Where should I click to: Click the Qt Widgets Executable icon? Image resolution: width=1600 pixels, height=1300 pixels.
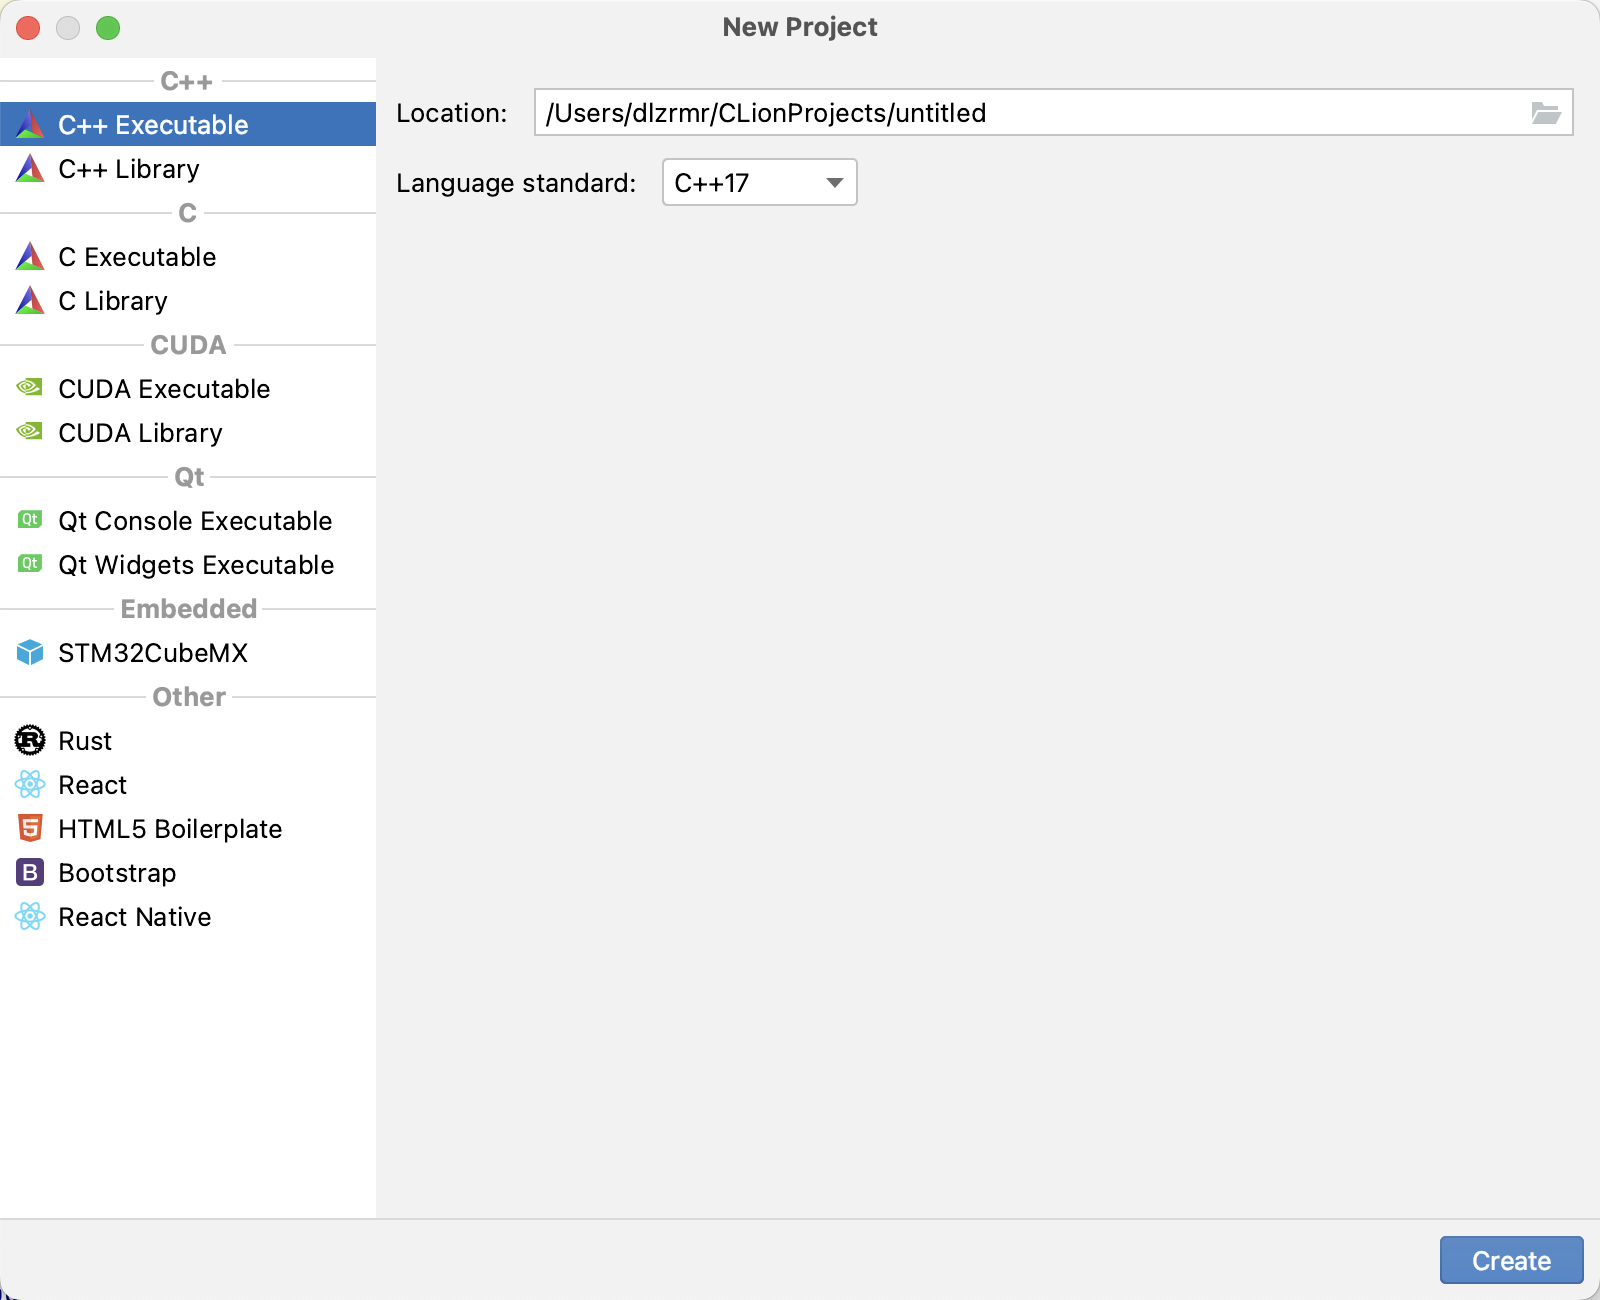(30, 564)
